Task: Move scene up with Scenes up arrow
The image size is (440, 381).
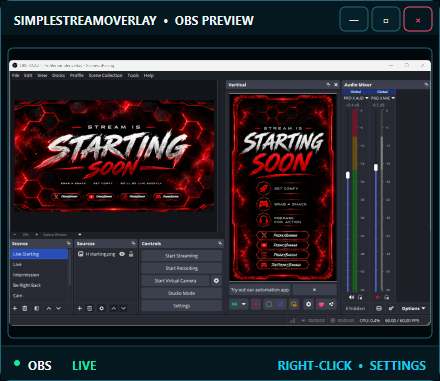Action: pyautogui.click(x=49, y=308)
